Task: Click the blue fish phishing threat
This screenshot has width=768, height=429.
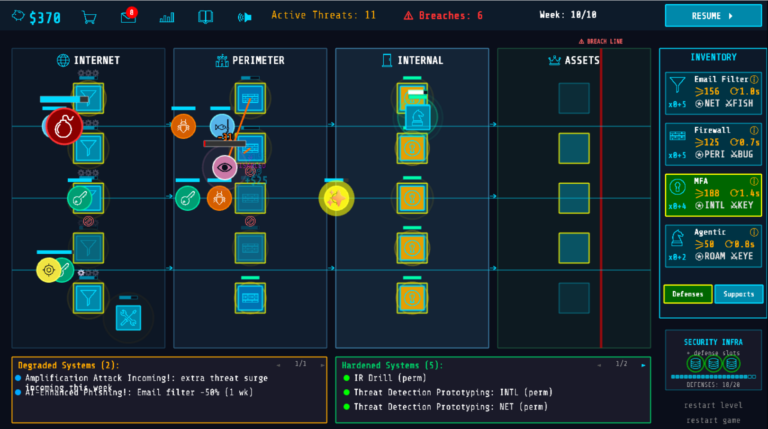Action: click(x=221, y=126)
